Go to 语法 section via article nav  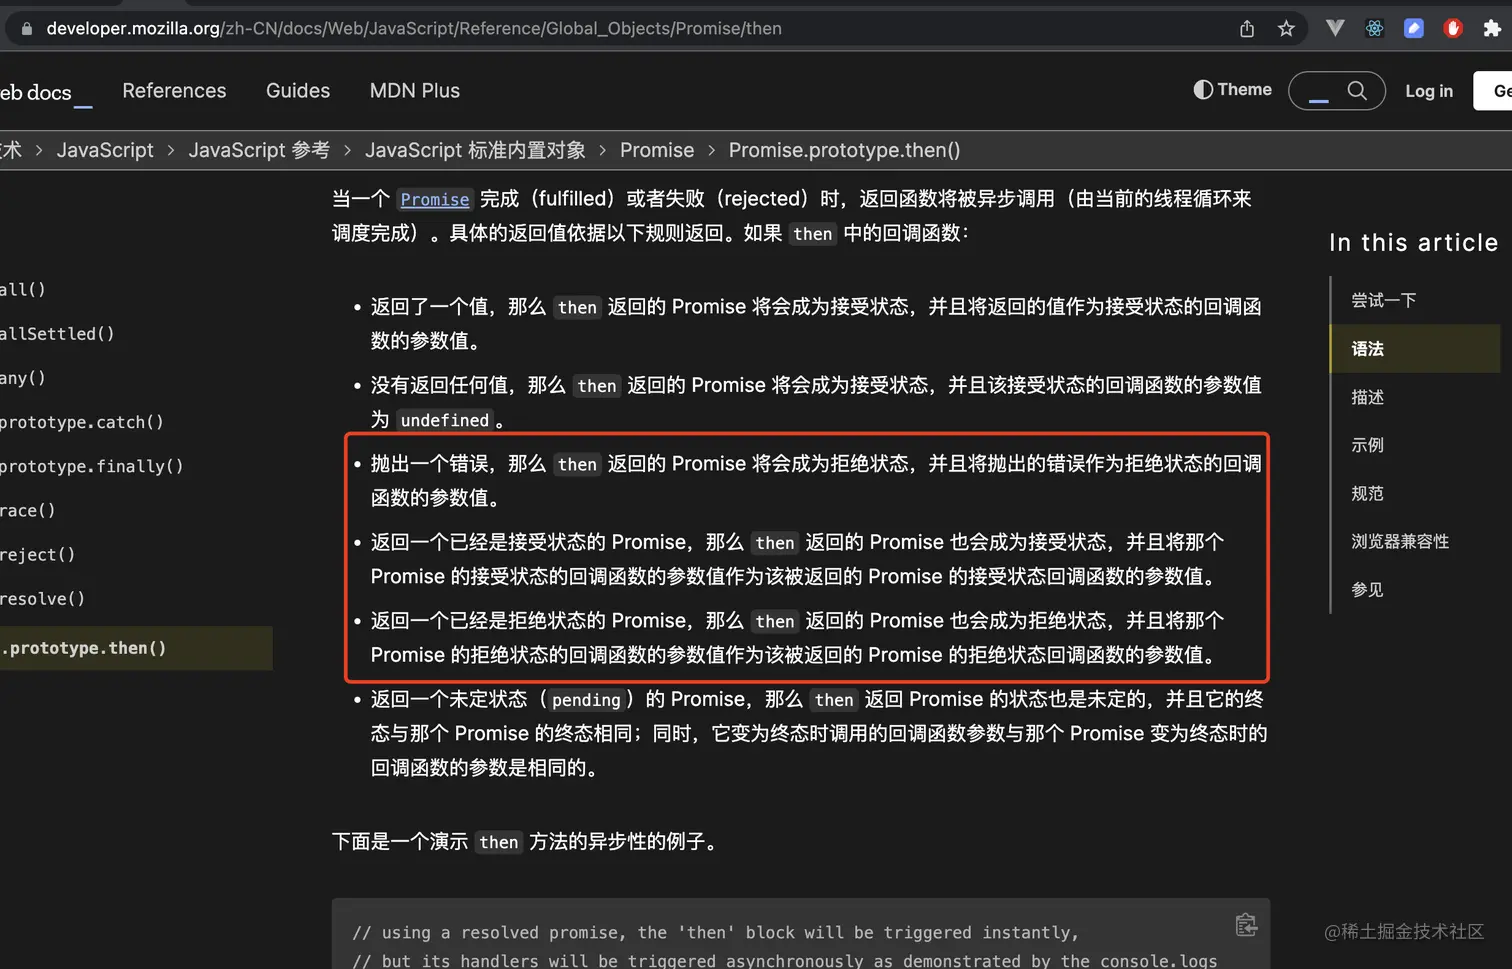1367,348
